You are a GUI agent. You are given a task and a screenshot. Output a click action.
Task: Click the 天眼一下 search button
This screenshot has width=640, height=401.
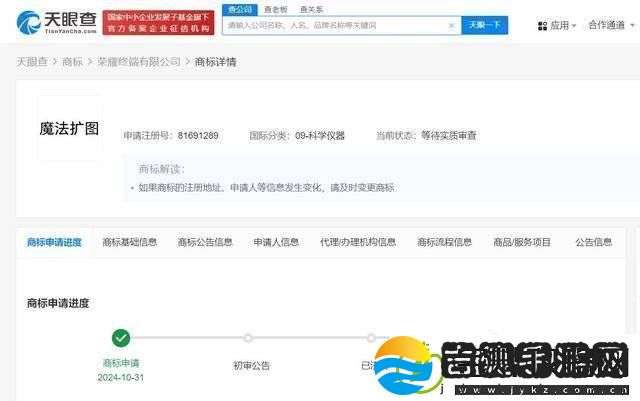(484, 25)
